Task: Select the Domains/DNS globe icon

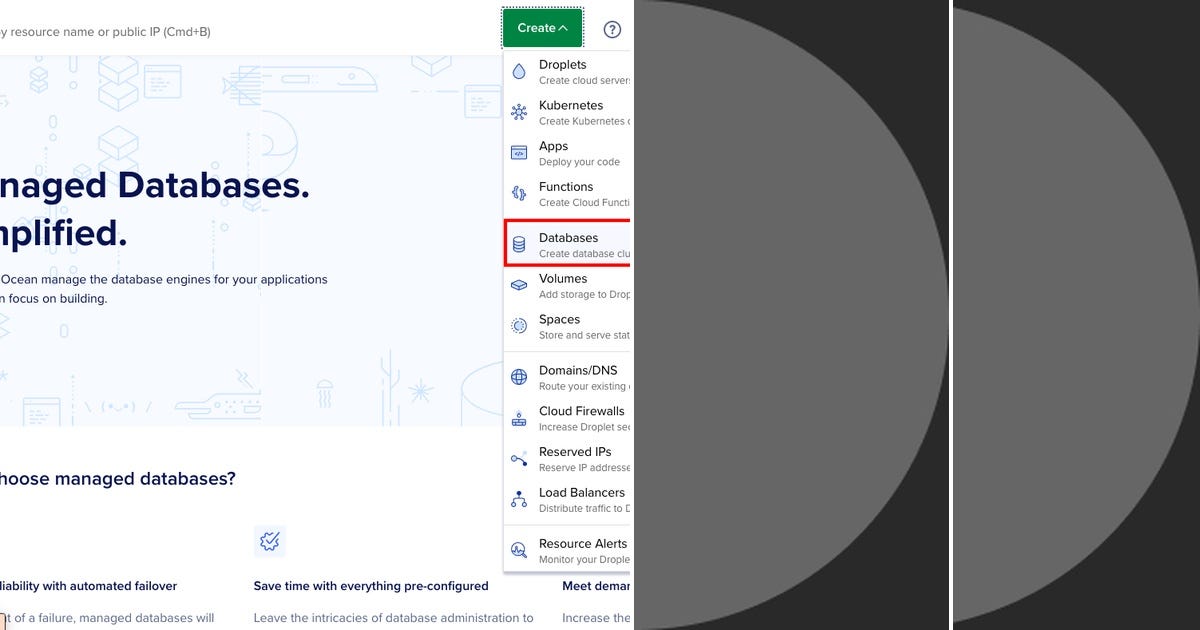Action: click(x=519, y=377)
